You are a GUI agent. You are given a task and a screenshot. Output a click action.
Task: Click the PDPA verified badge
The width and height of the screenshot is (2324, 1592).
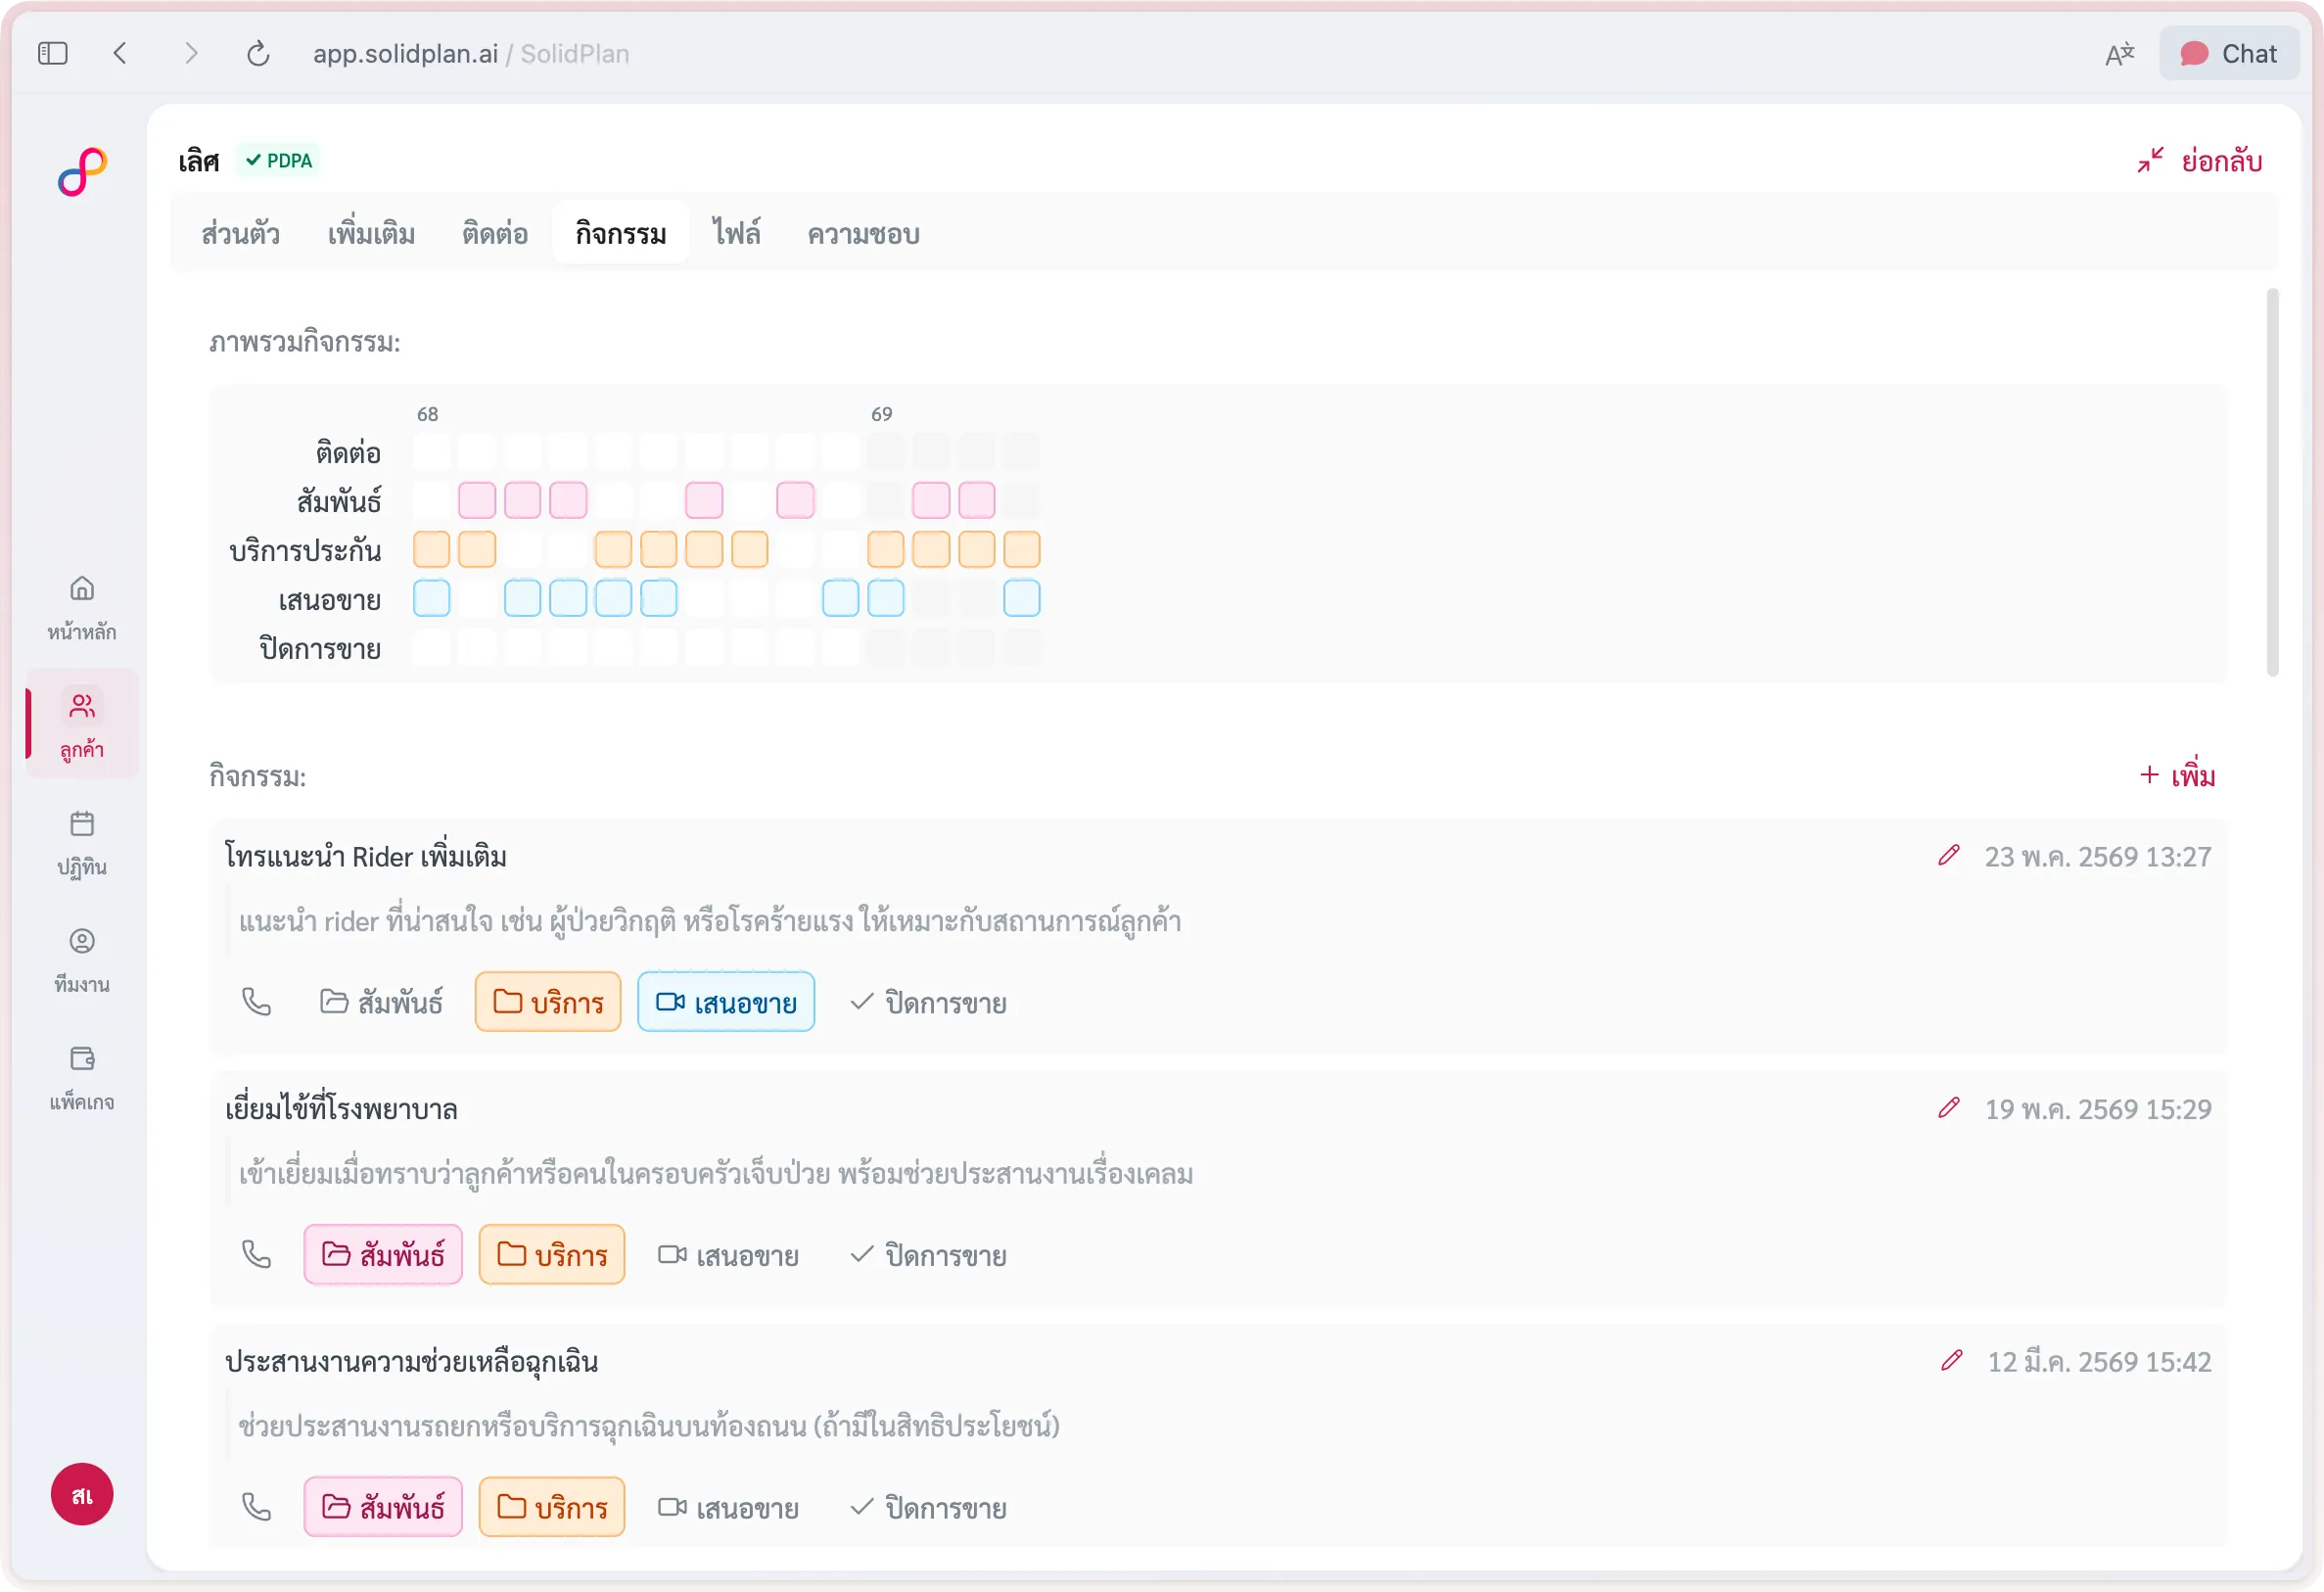(279, 160)
